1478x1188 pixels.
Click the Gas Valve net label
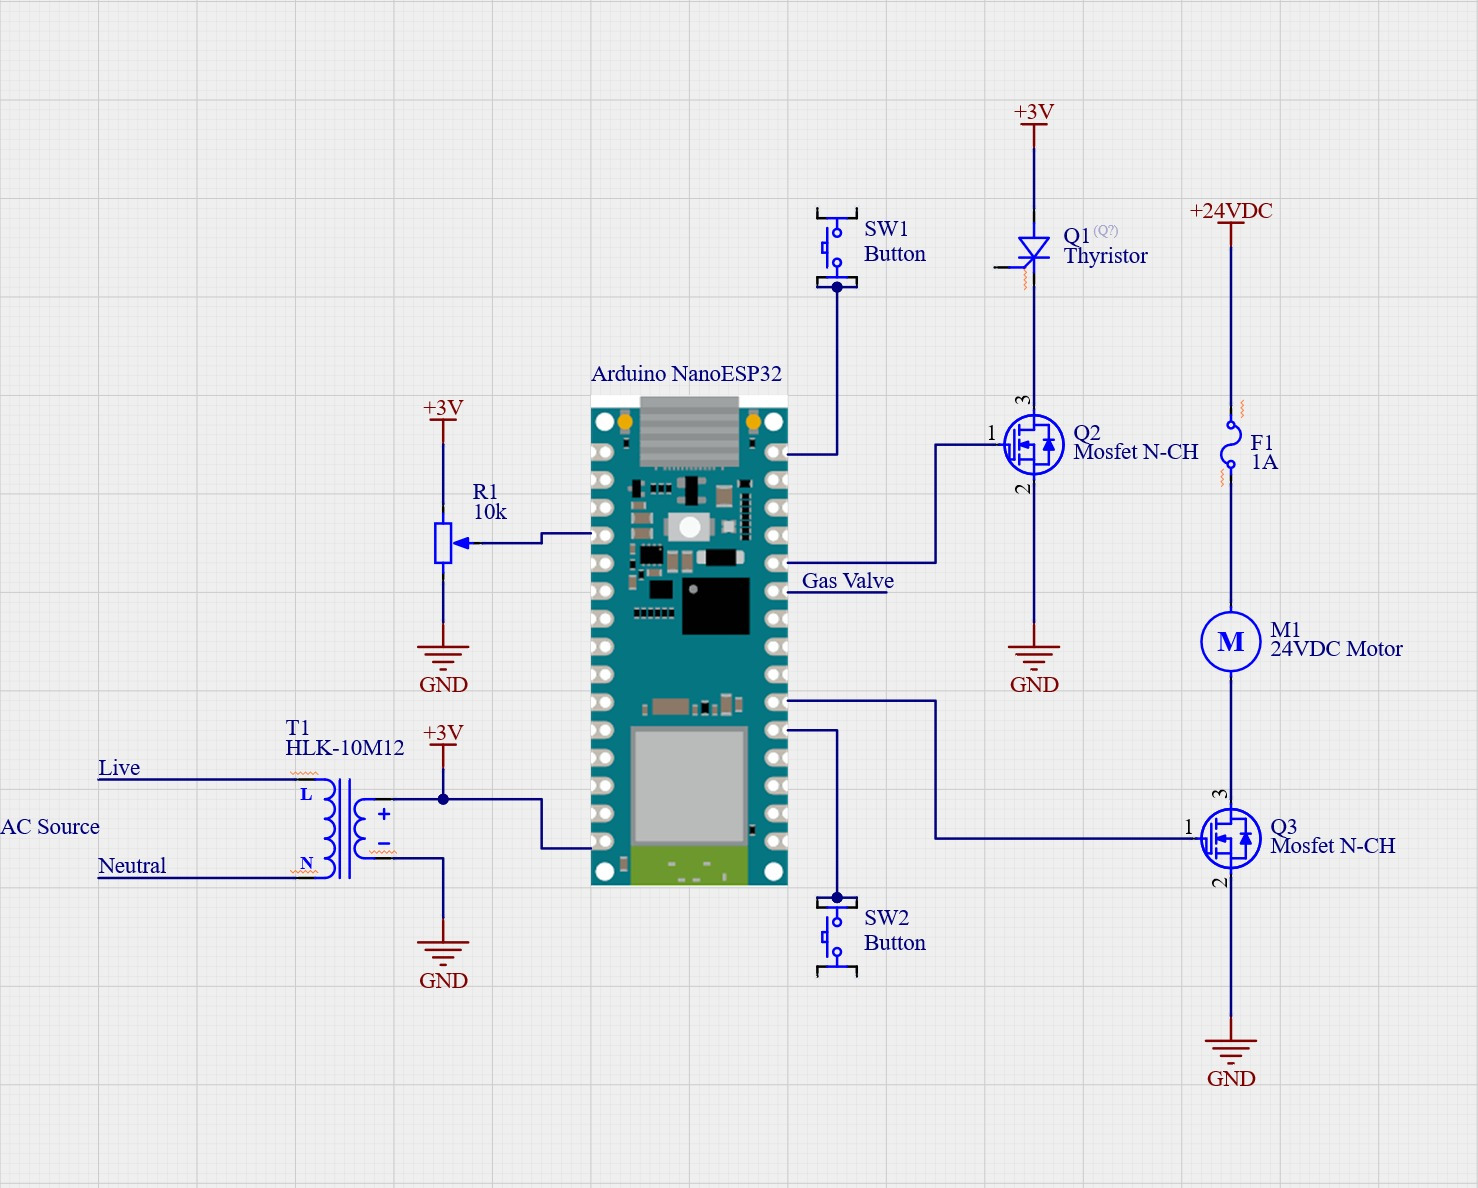pyautogui.click(x=847, y=581)
